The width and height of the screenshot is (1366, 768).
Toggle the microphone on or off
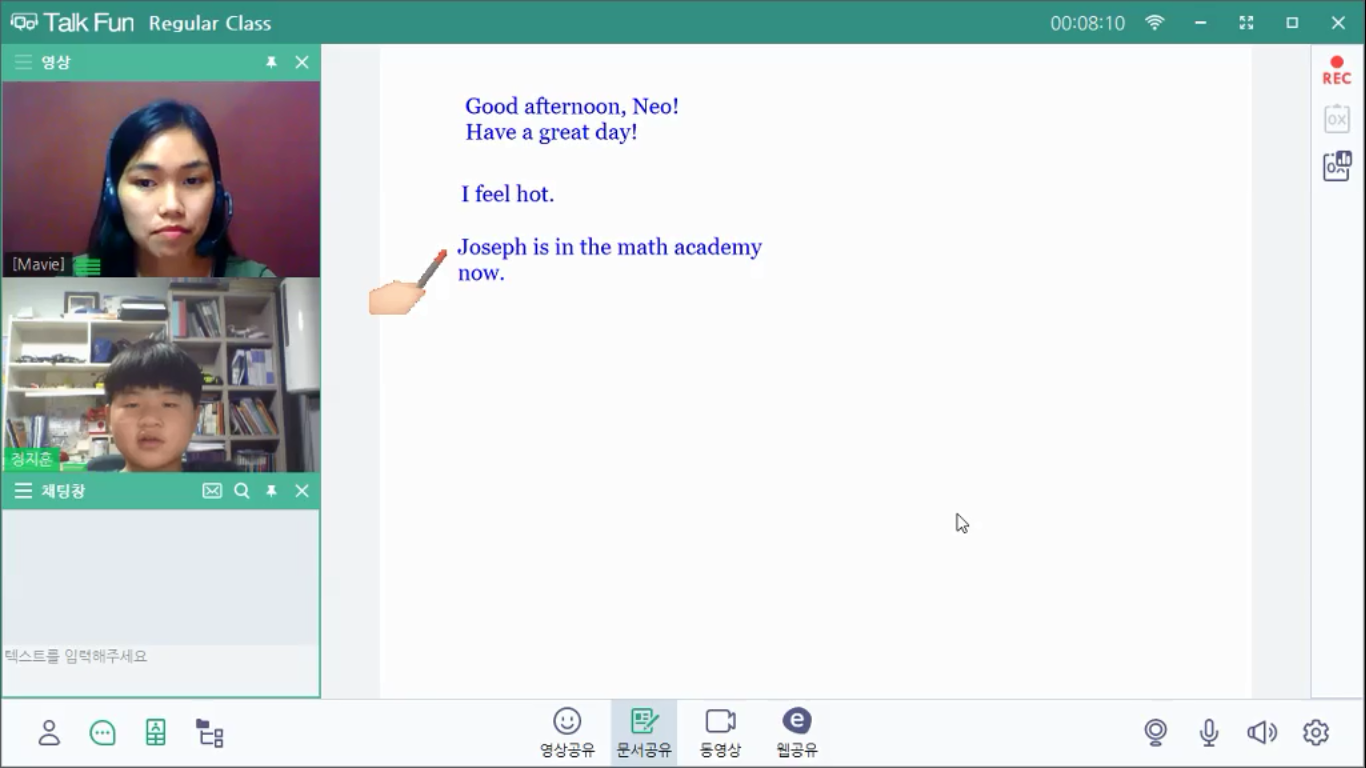1209,733
